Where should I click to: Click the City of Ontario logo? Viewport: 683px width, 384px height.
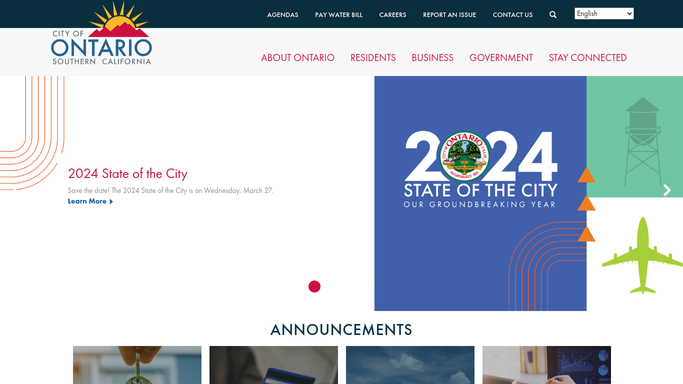101,34
